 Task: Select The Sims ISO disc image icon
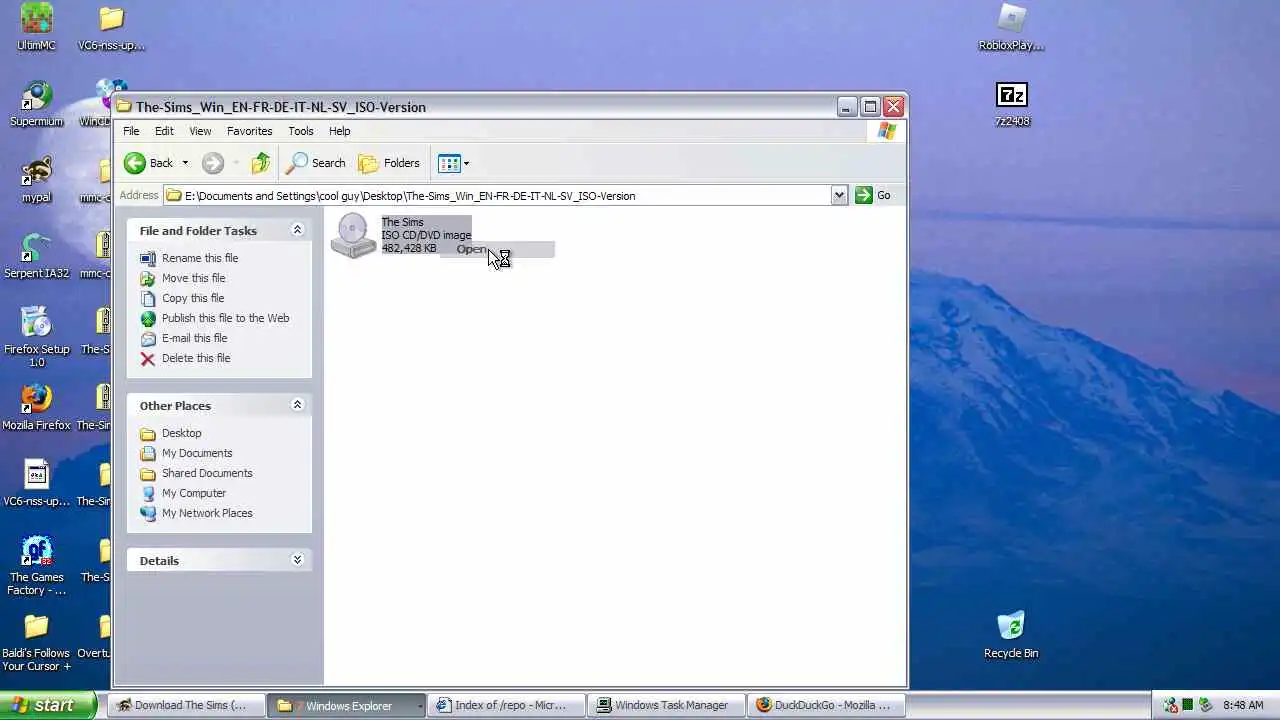click(353, 235)
